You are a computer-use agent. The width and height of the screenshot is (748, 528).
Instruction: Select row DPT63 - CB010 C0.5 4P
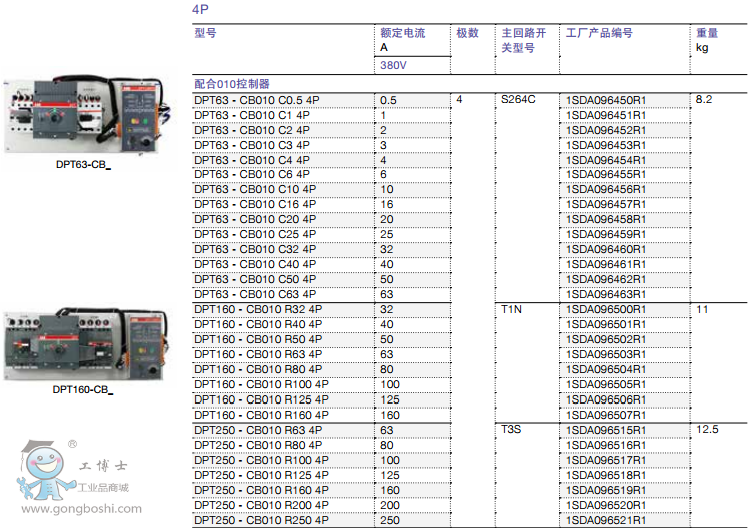257,100
